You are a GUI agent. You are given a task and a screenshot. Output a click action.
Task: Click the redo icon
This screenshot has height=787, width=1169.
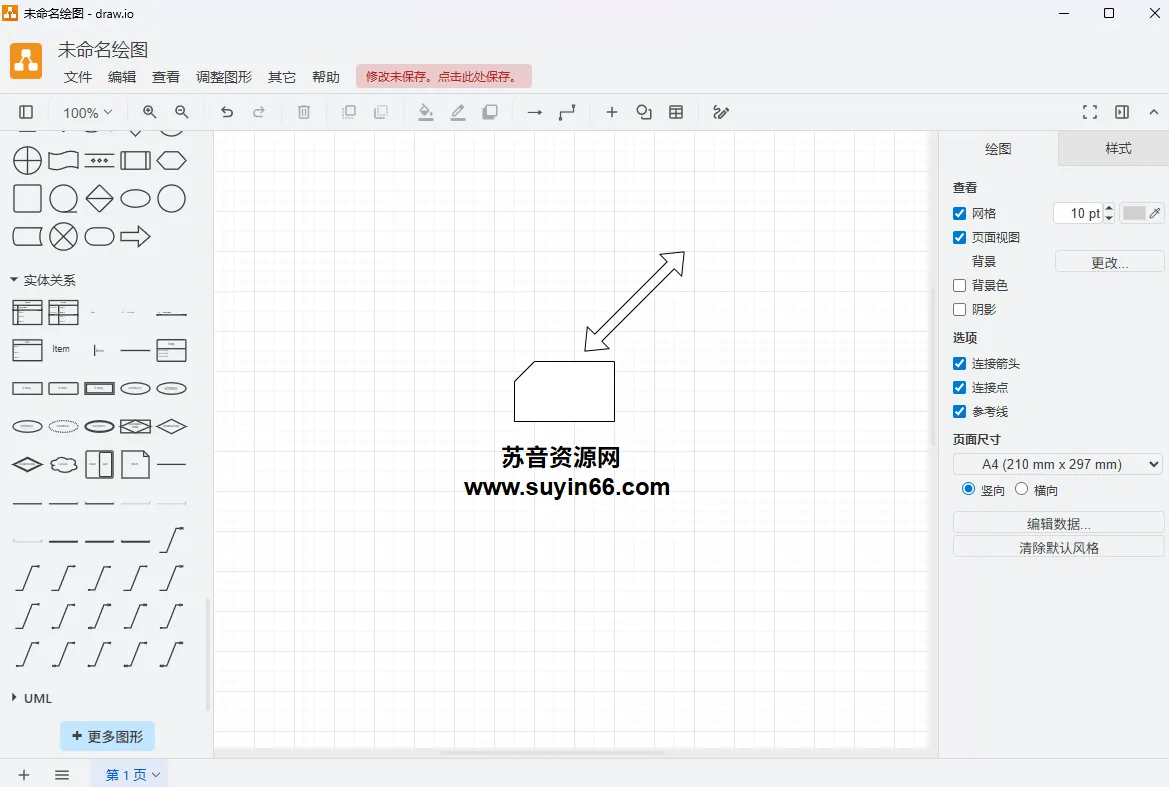[x=259, y=112]
